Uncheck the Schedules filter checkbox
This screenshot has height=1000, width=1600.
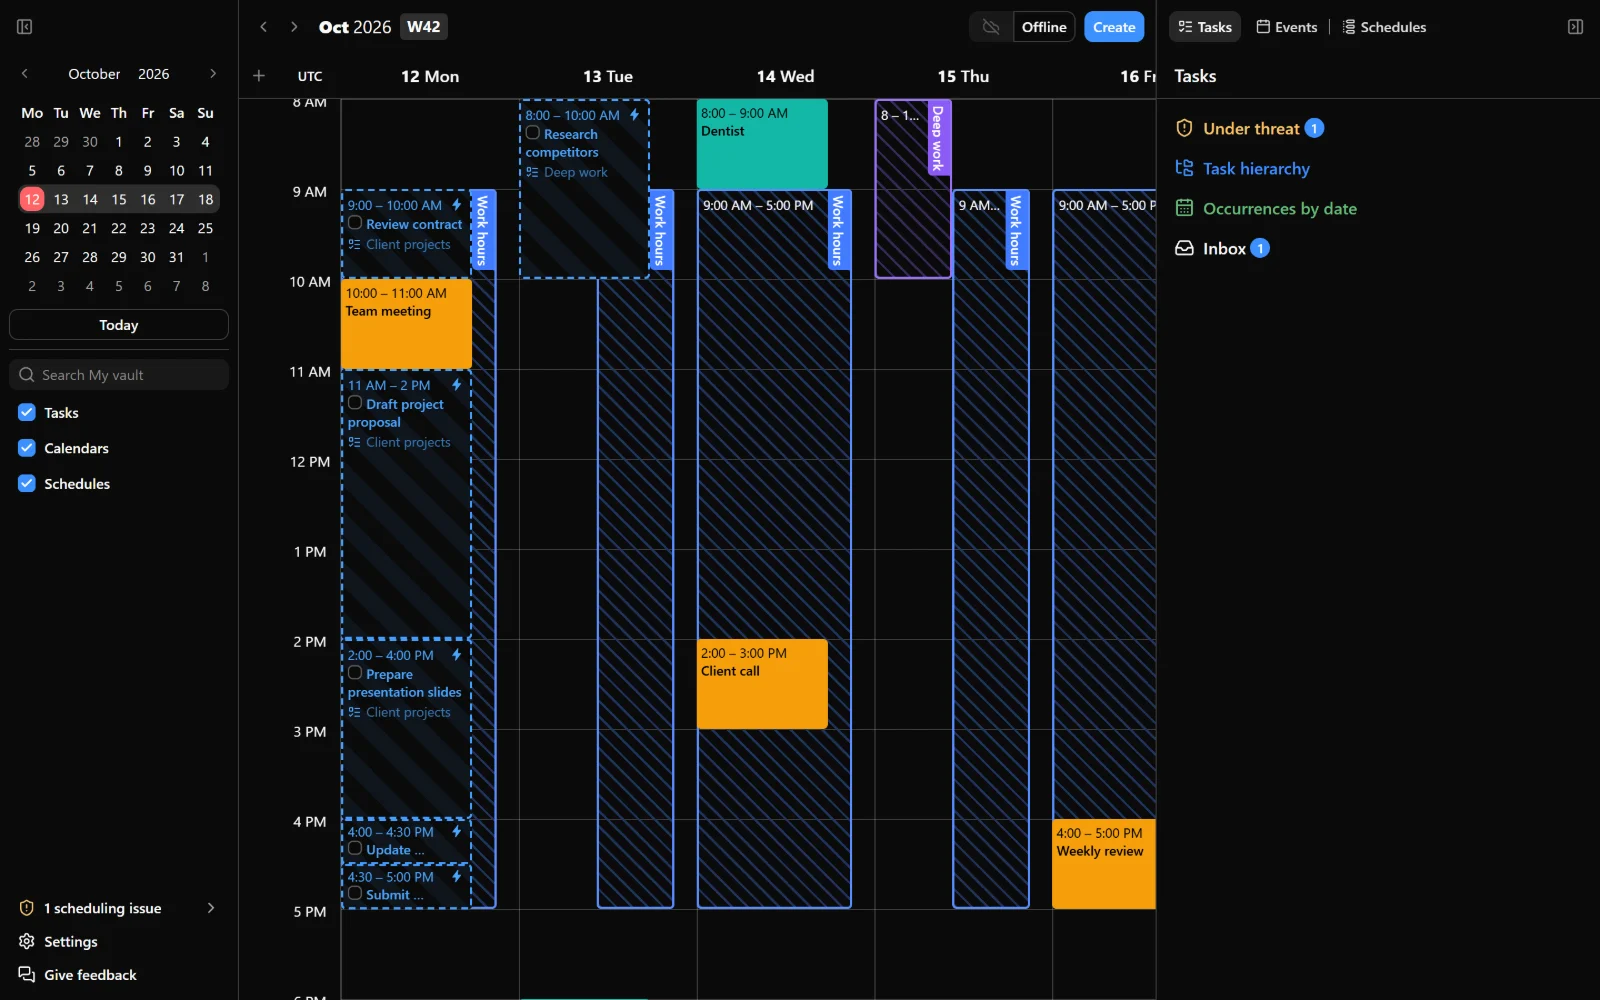tap(27, 483)
